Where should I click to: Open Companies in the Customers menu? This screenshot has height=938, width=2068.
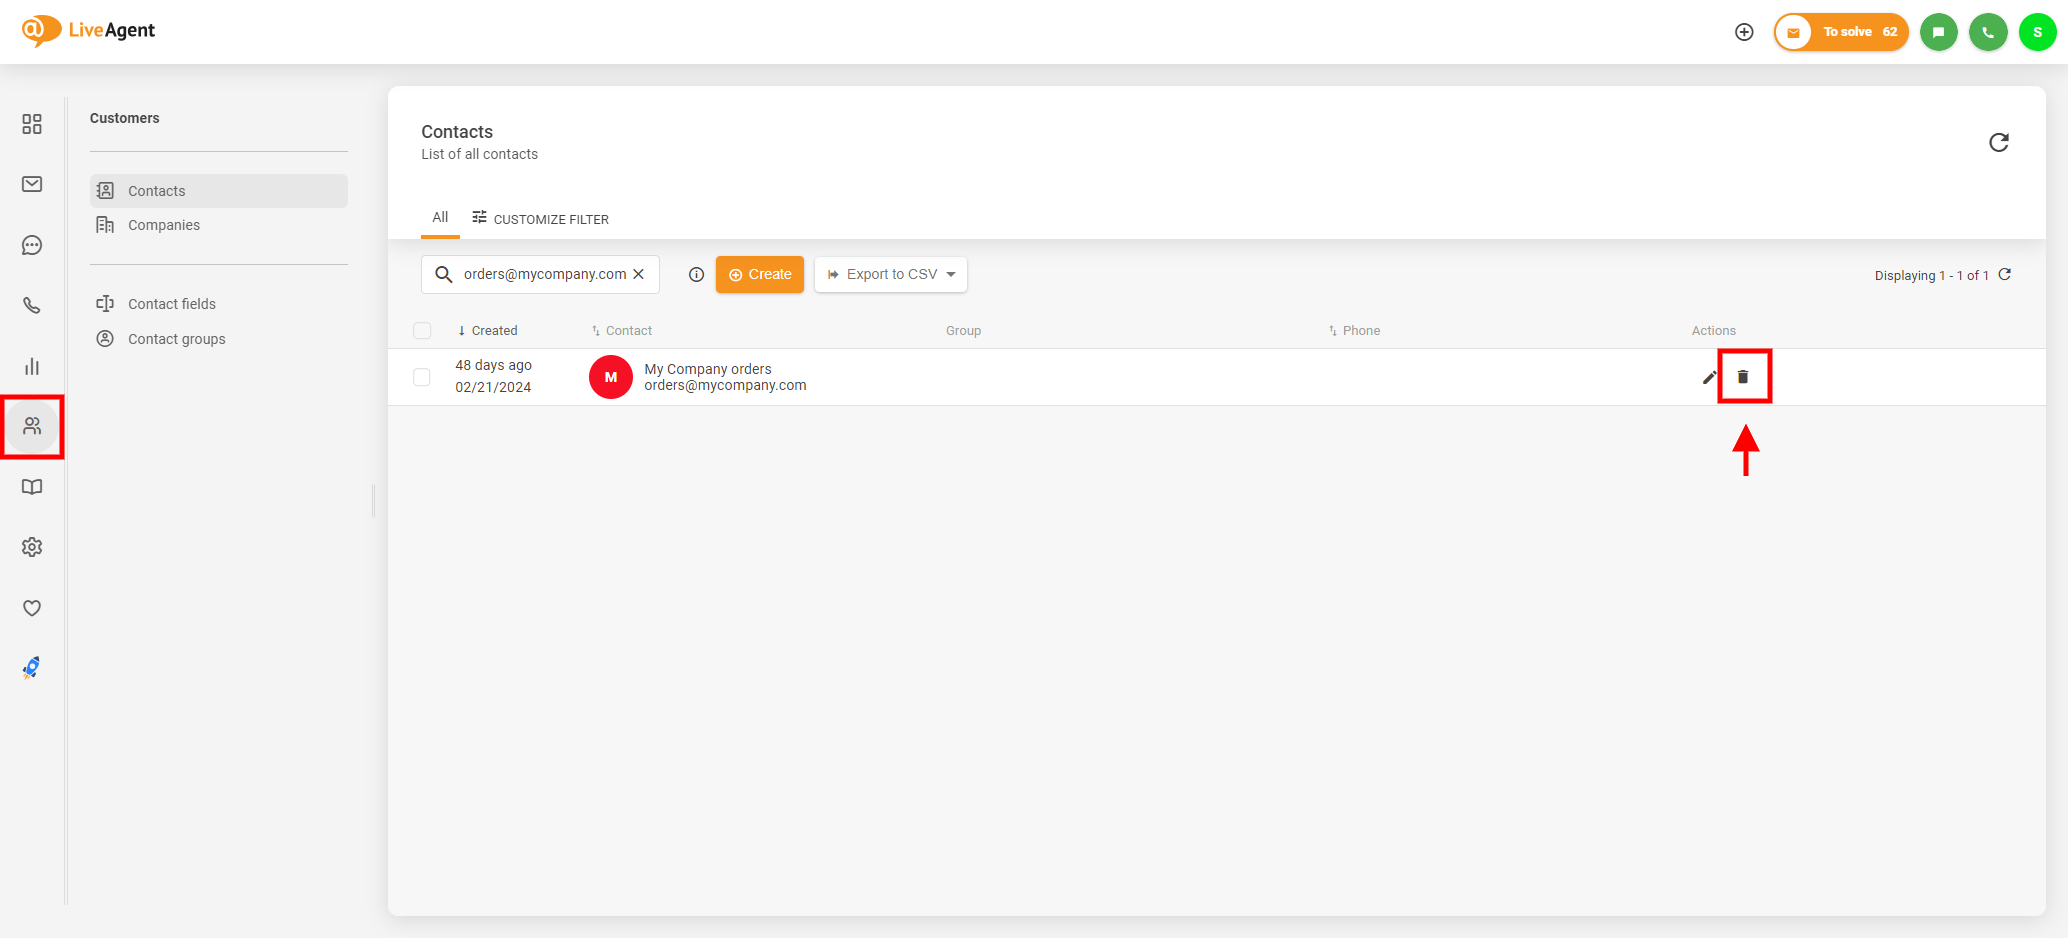click(x=164, y=225)
